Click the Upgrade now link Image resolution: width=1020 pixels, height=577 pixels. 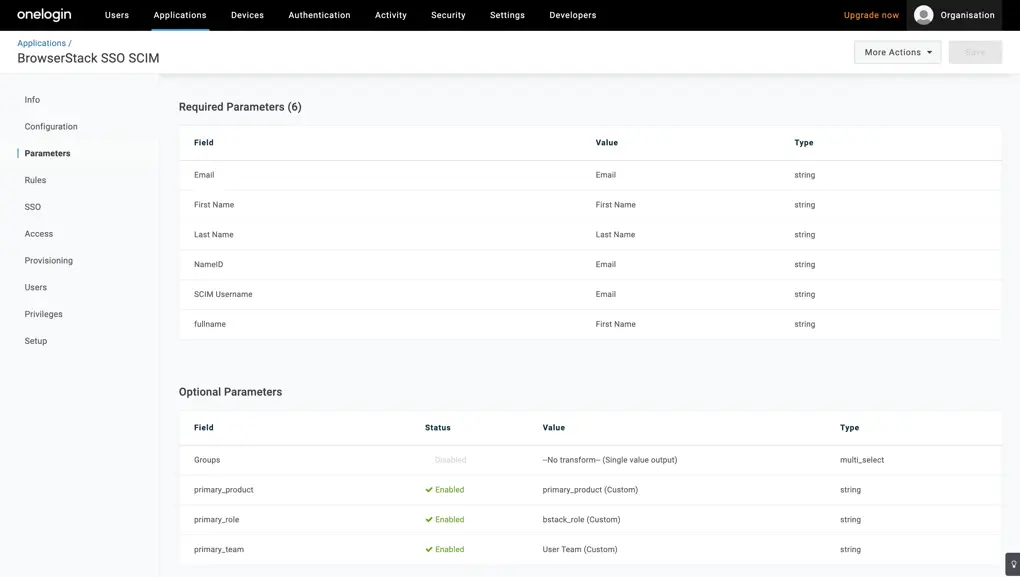pos(871,15)
